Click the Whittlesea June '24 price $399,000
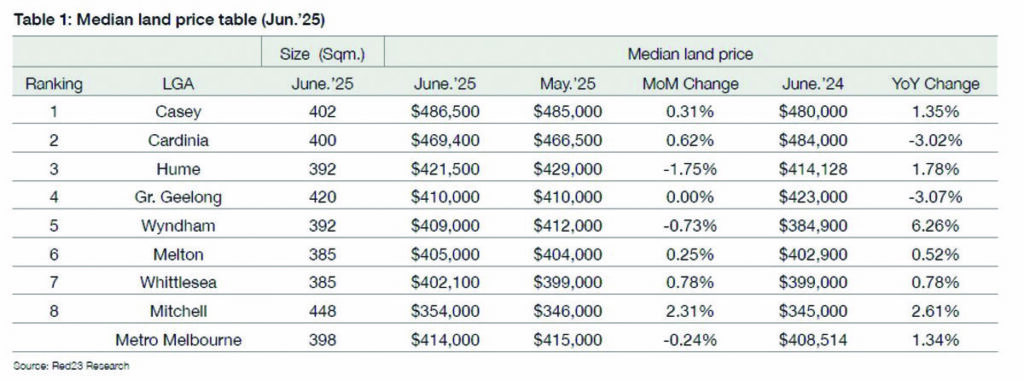This screenshot has height=381, width=1024. click(812, 283)
